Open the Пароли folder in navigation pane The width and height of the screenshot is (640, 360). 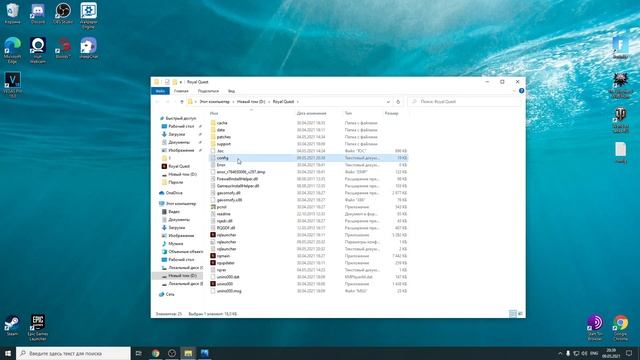(x=176, y=182)
